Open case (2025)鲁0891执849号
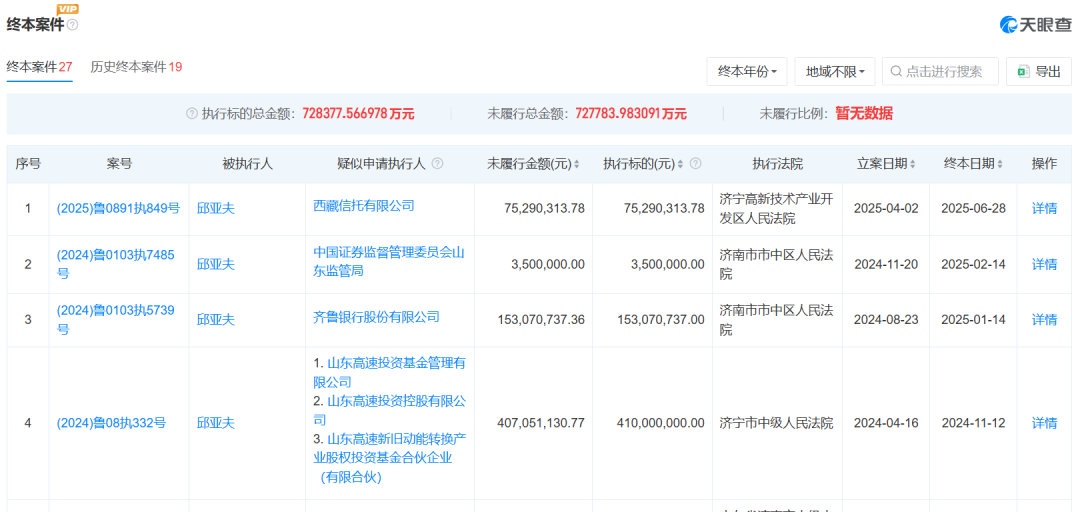This screenshot has height=512, width=1080. coord(118,209)
